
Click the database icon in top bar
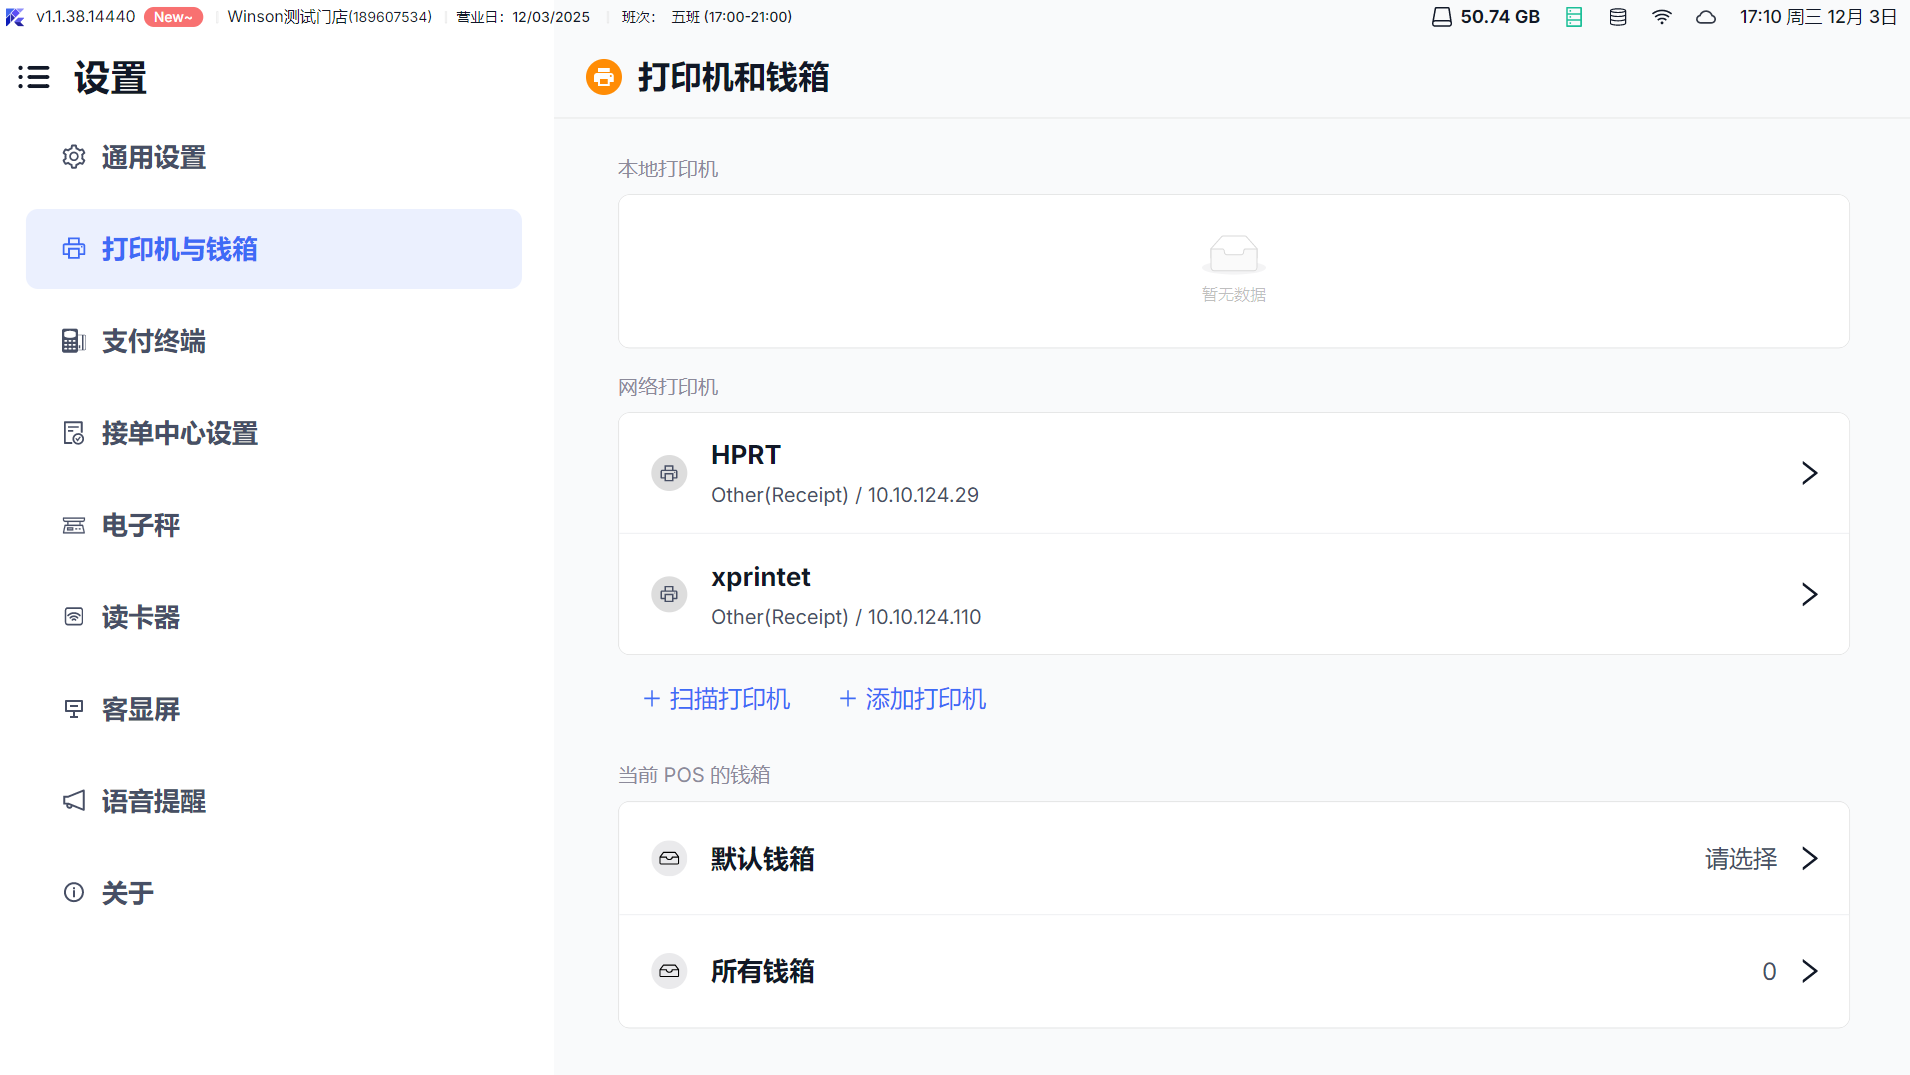[1617, 17]
